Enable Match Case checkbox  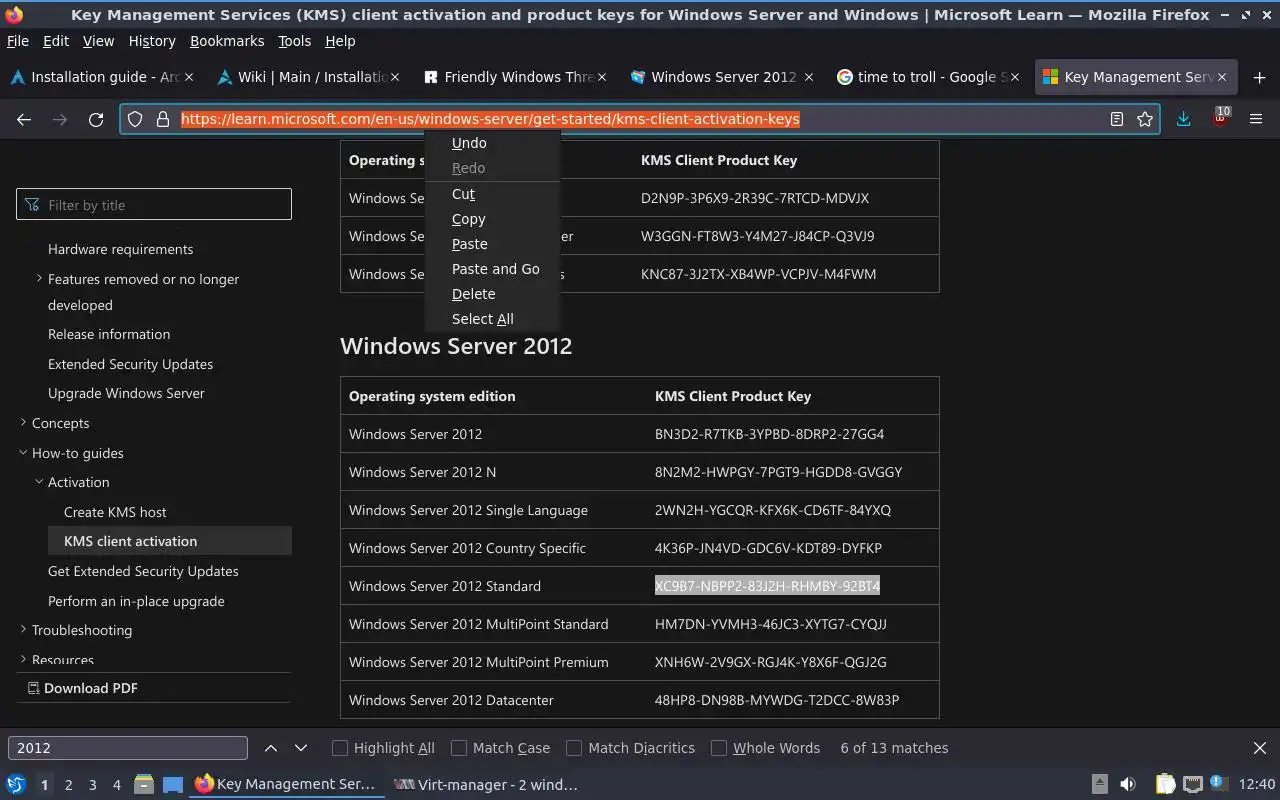coord(459,748)
